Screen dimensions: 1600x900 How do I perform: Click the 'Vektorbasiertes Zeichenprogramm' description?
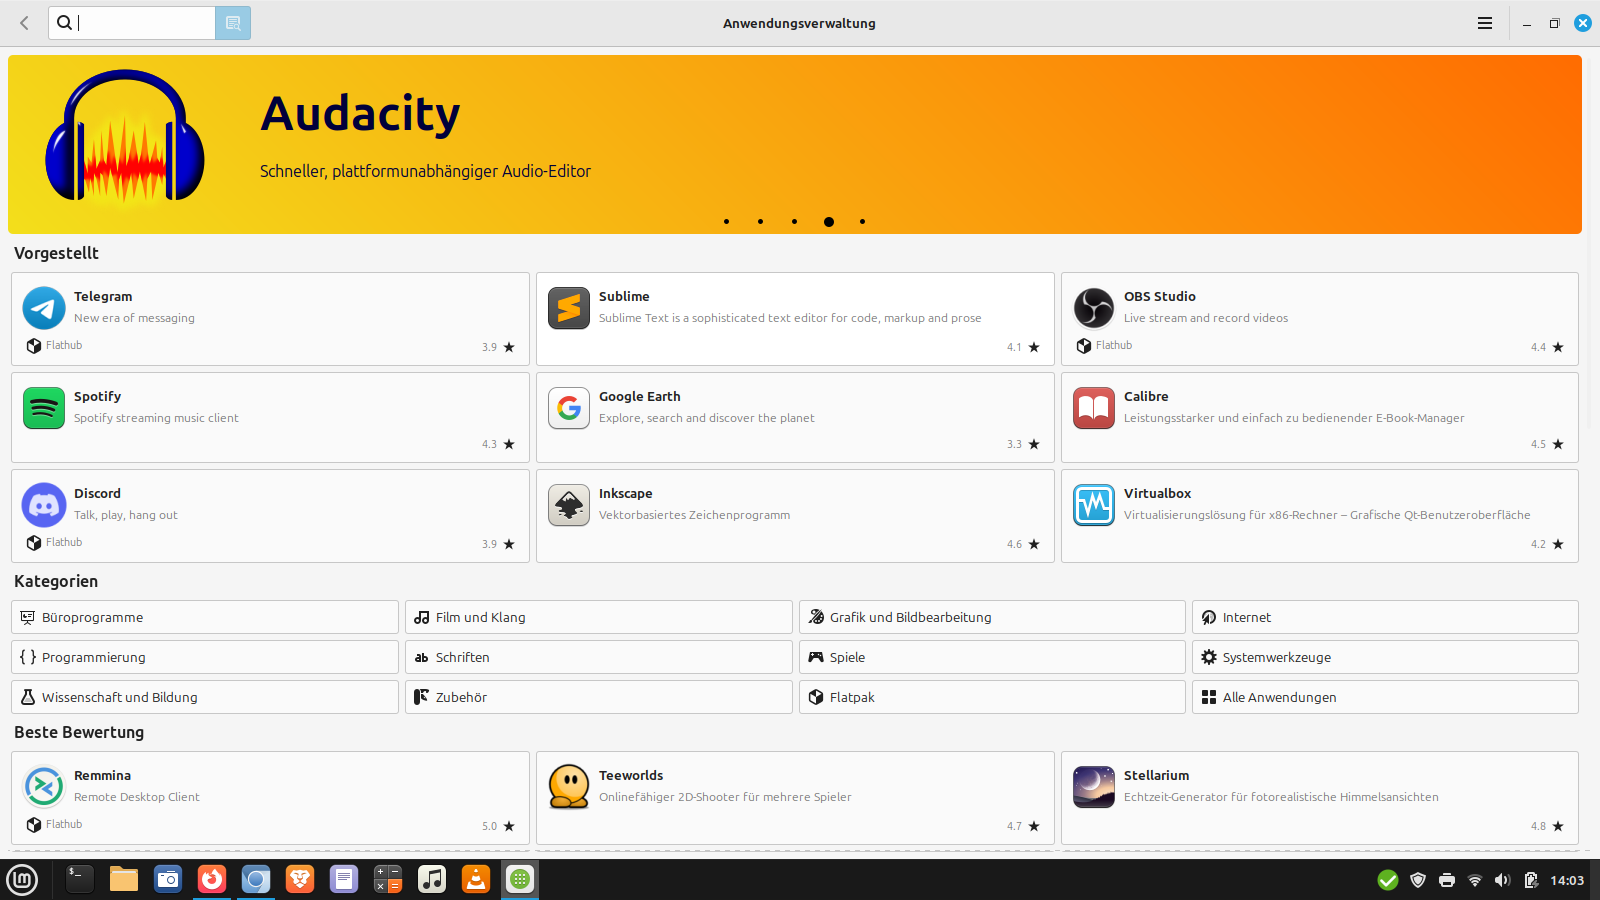coord(694,515)
